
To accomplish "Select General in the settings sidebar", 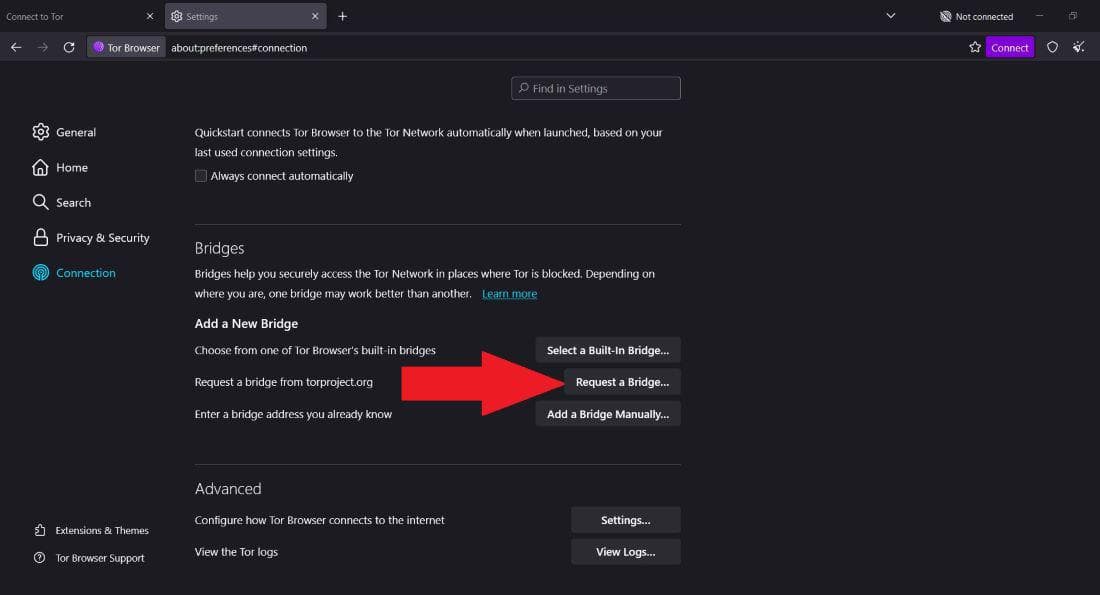I will click(x=76, y=132).
